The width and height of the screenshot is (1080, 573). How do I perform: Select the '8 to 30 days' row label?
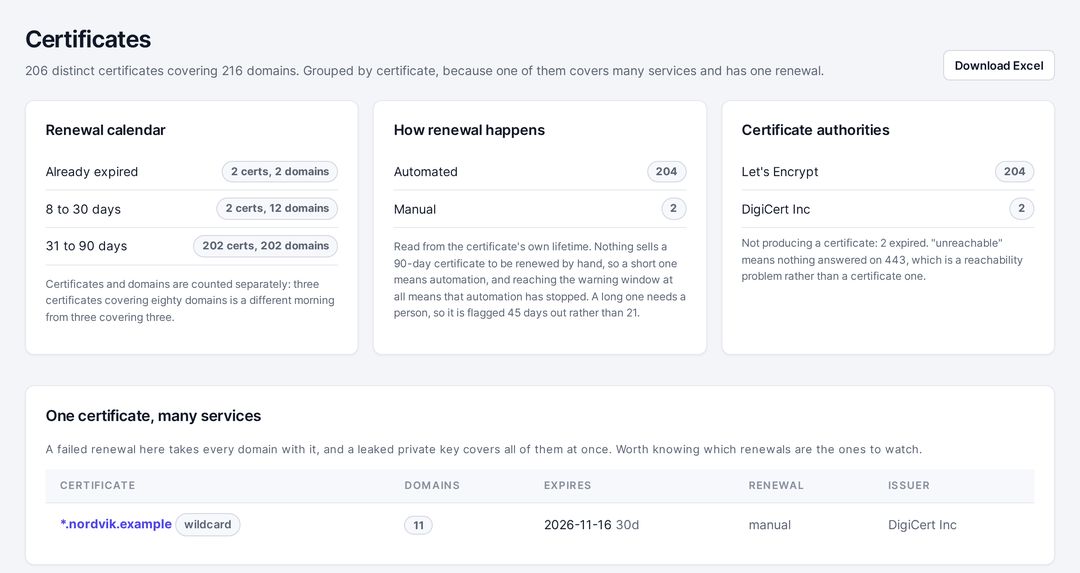click(x=83, y=209)
